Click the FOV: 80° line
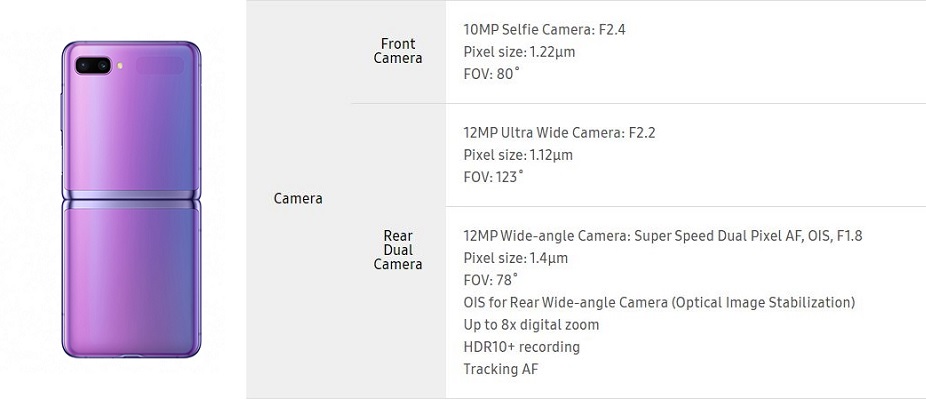 point(491,74)
